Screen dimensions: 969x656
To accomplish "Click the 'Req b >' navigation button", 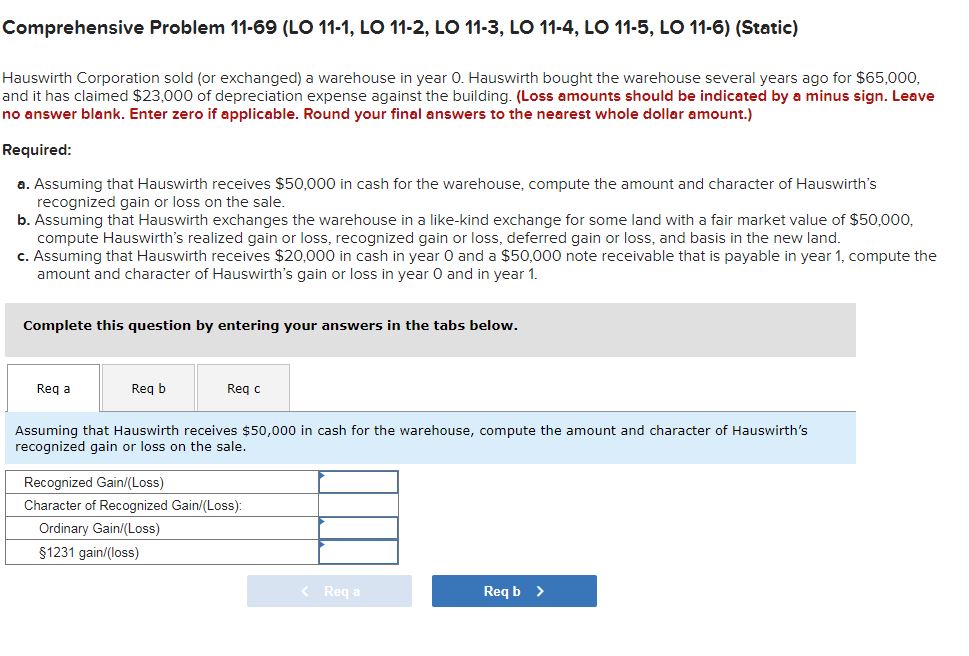I will pyautogui.click(x=513, y=590).
